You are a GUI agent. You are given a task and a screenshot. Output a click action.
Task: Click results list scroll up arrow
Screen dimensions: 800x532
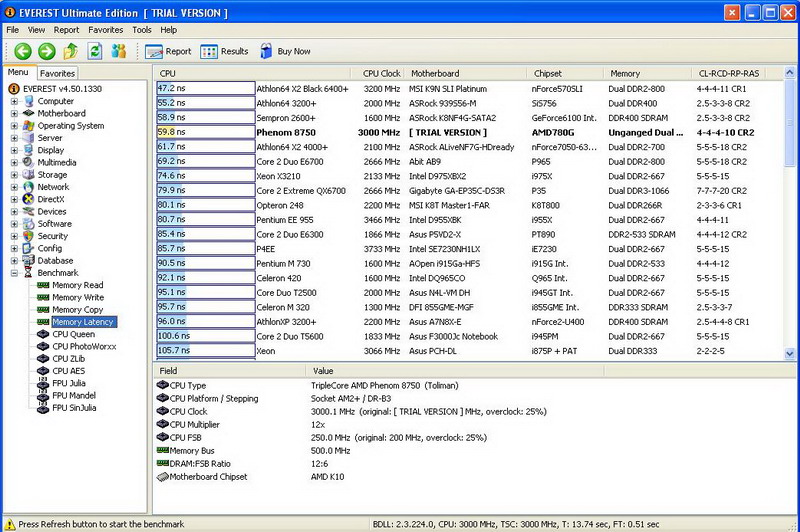(x=789, y=73)
